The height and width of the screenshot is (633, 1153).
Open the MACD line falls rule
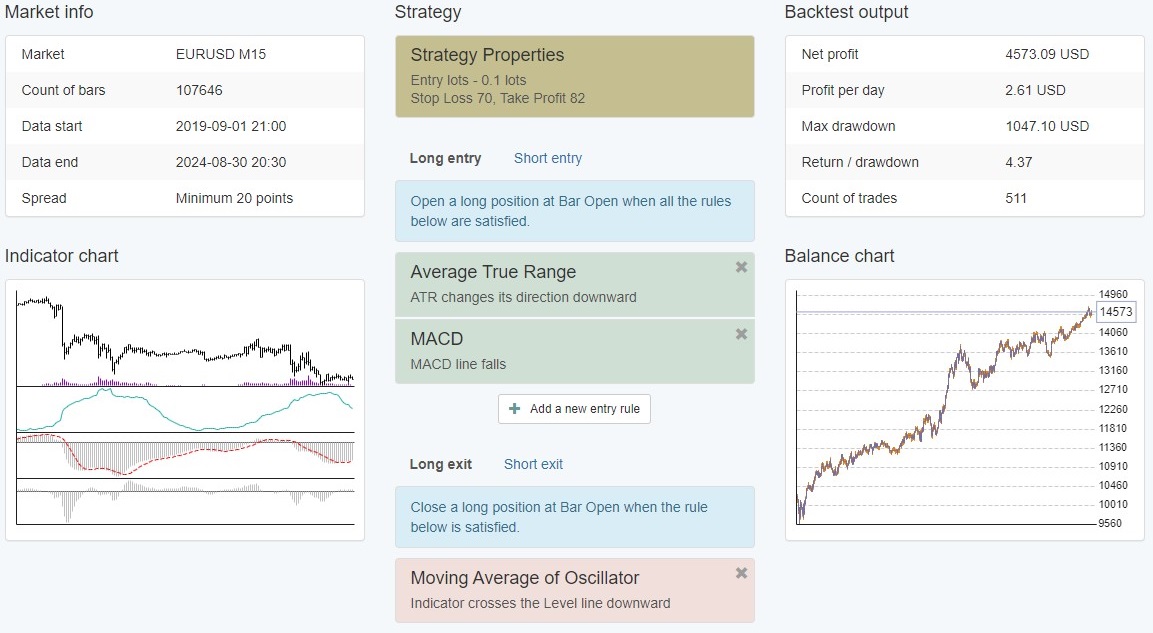tap(560, 351)
